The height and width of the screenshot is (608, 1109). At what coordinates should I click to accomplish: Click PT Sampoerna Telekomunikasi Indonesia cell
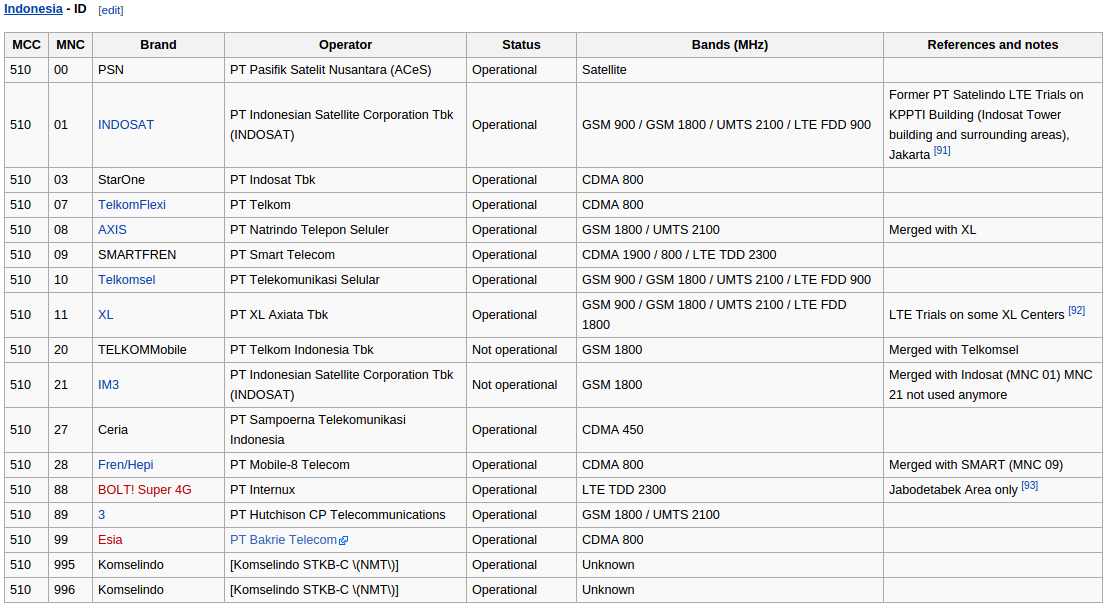(x=345, y=430)
